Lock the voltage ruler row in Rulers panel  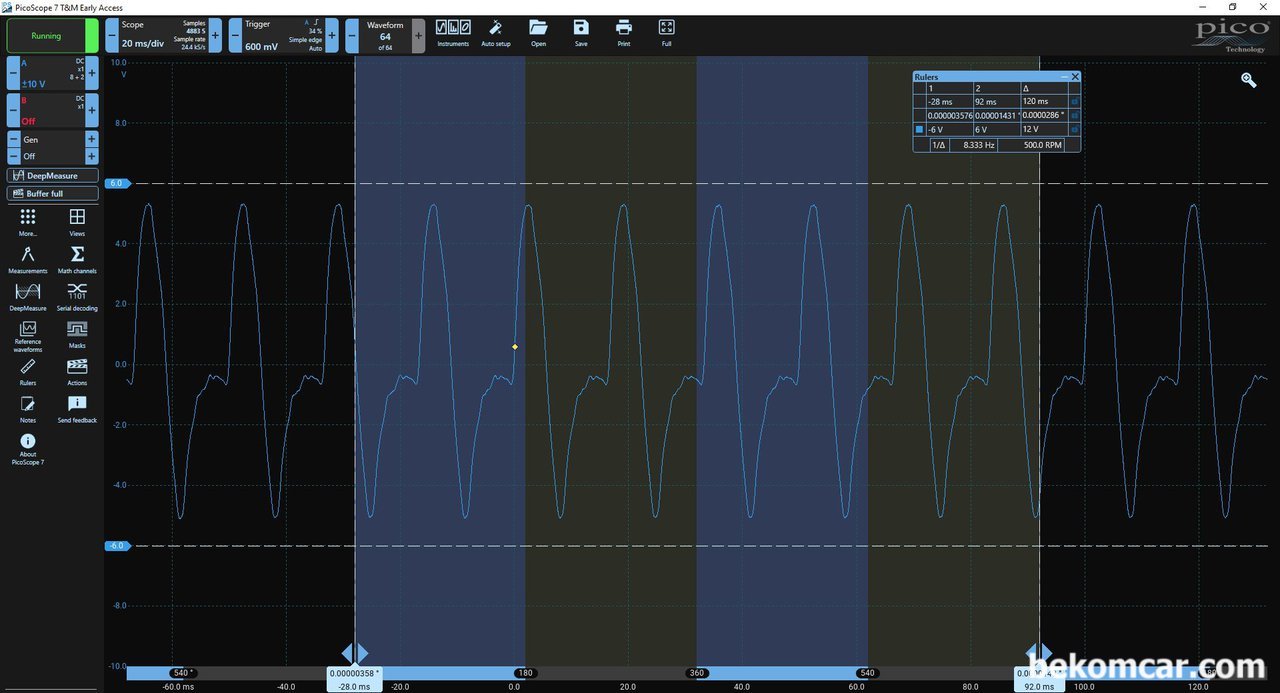pos(1075,129)
